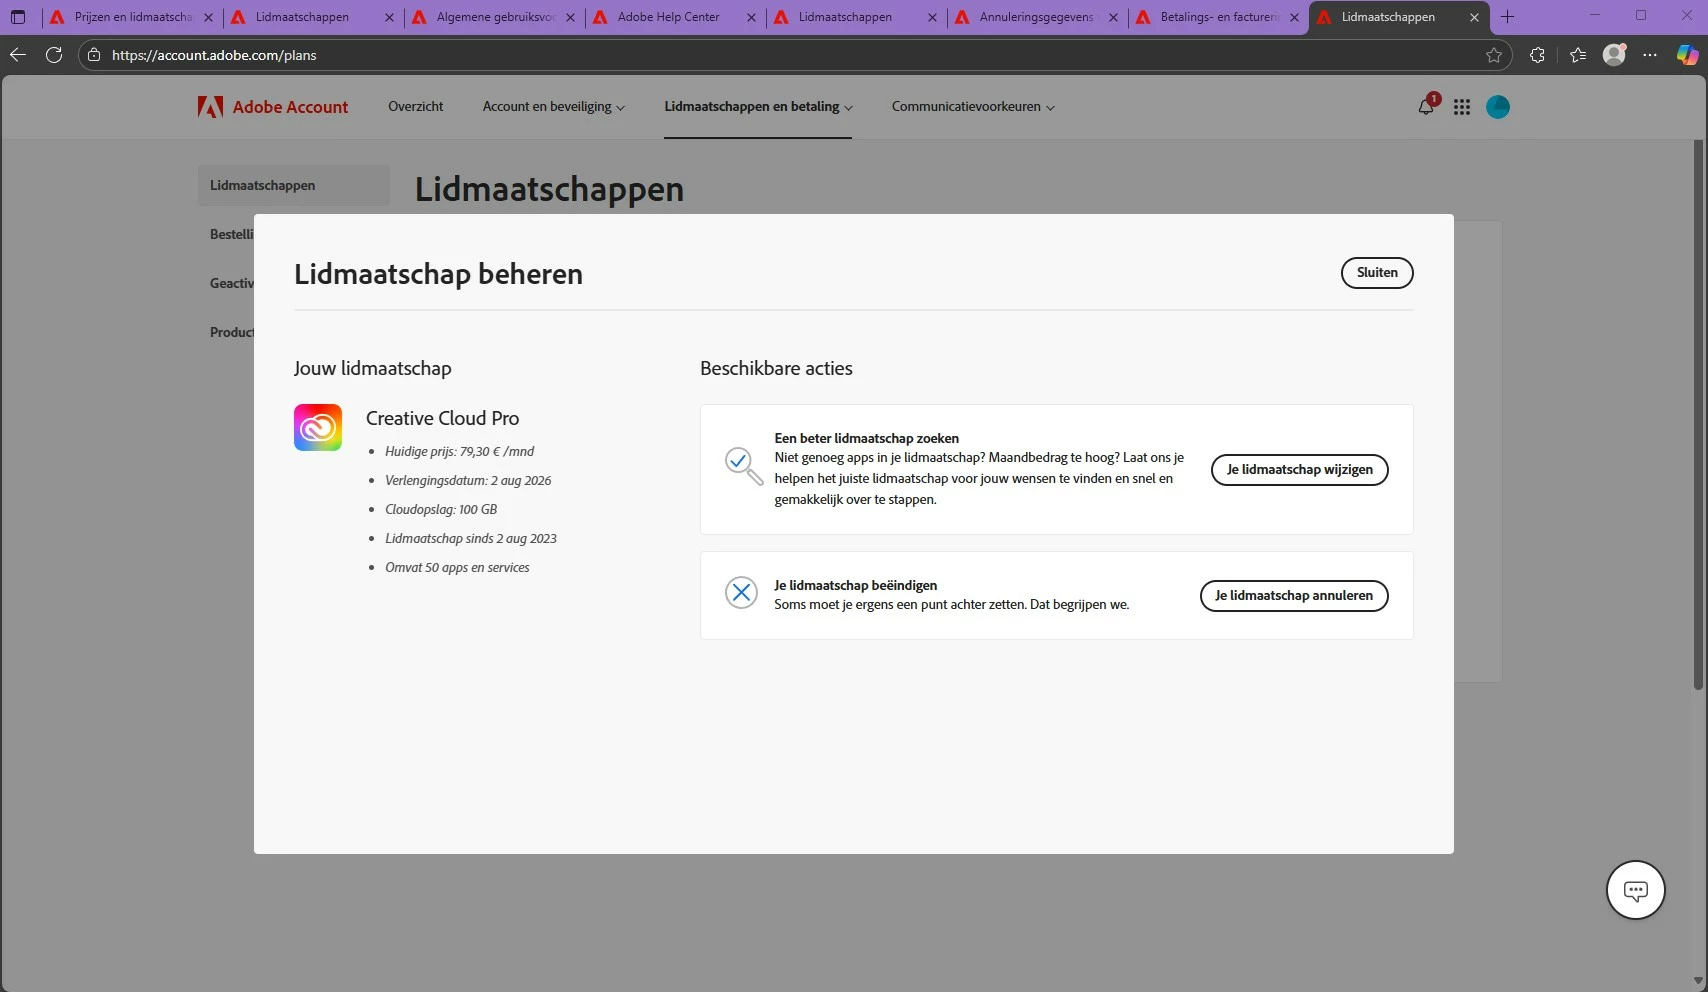Click Je lidmaatschap annuleren
This screenshot has height=992, width=1708.
coord(1294,596)
